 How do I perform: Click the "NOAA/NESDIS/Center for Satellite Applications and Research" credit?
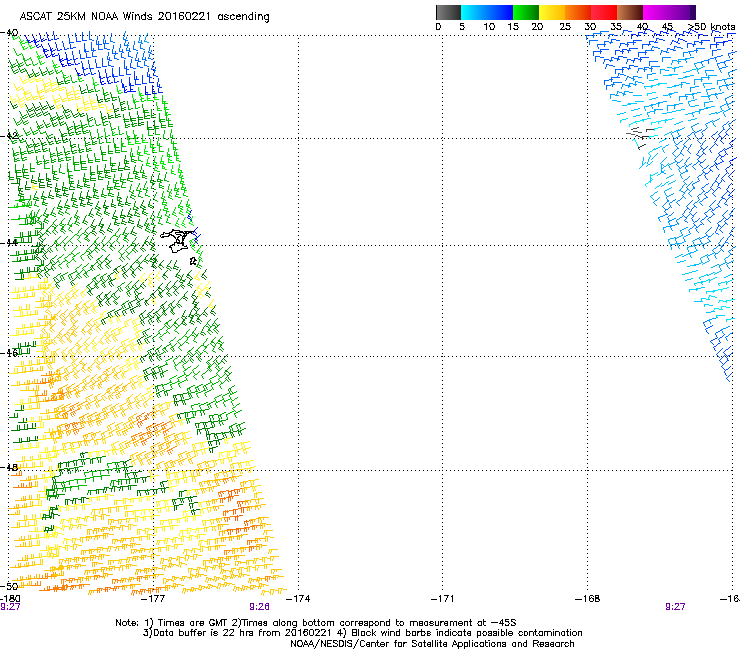pyautogui.click(x=432, y=644)
